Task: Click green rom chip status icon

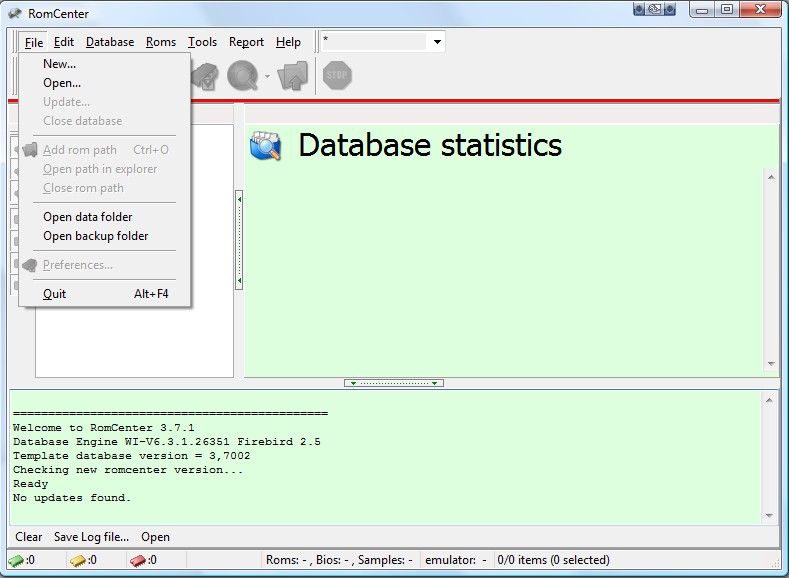Action: point(16,560)
